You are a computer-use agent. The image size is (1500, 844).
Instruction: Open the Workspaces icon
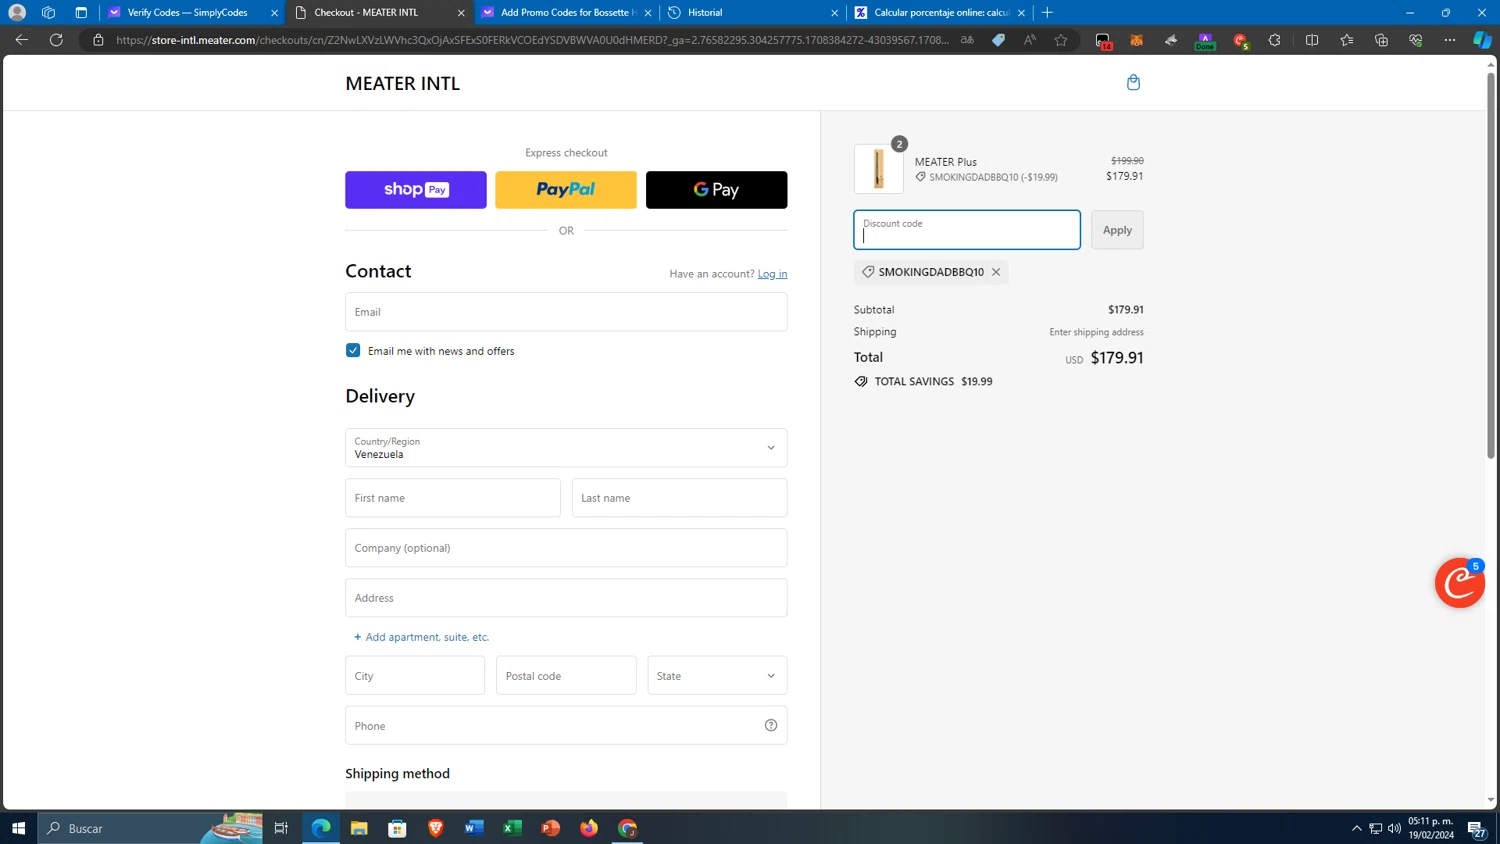pyautogui.click(x=48, y=13)
